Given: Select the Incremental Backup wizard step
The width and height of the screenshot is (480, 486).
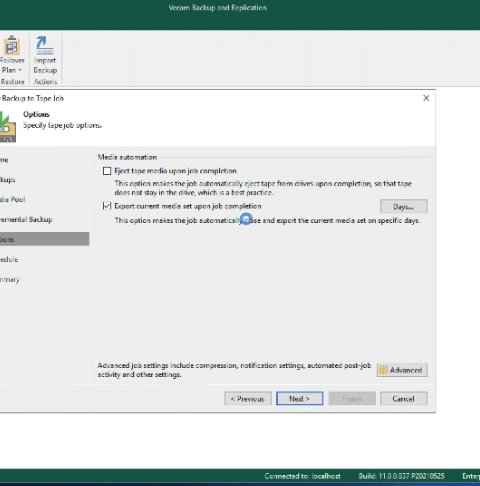Looking at the screenshot, I should [x=26, y=219].
